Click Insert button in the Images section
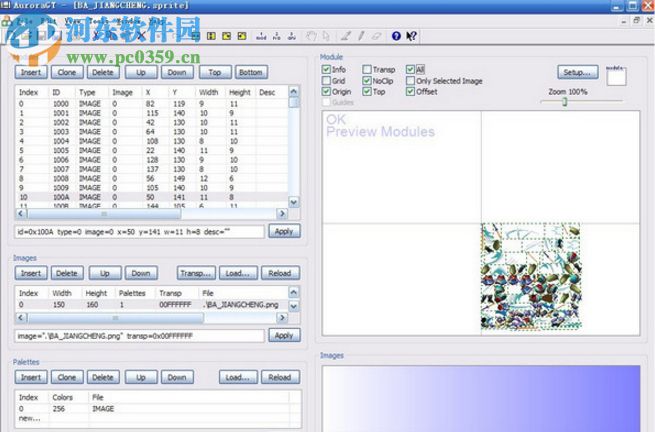The image size is (655, 432). pos(31,273)
